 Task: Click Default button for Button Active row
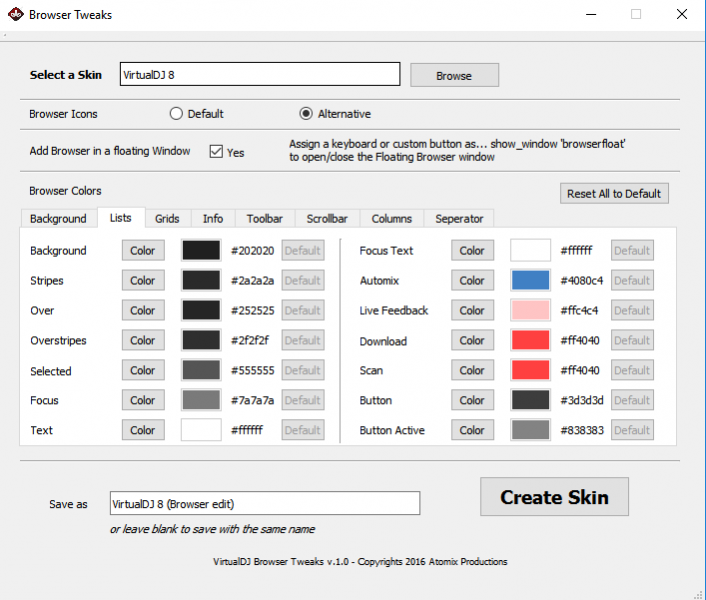(632, 430)
